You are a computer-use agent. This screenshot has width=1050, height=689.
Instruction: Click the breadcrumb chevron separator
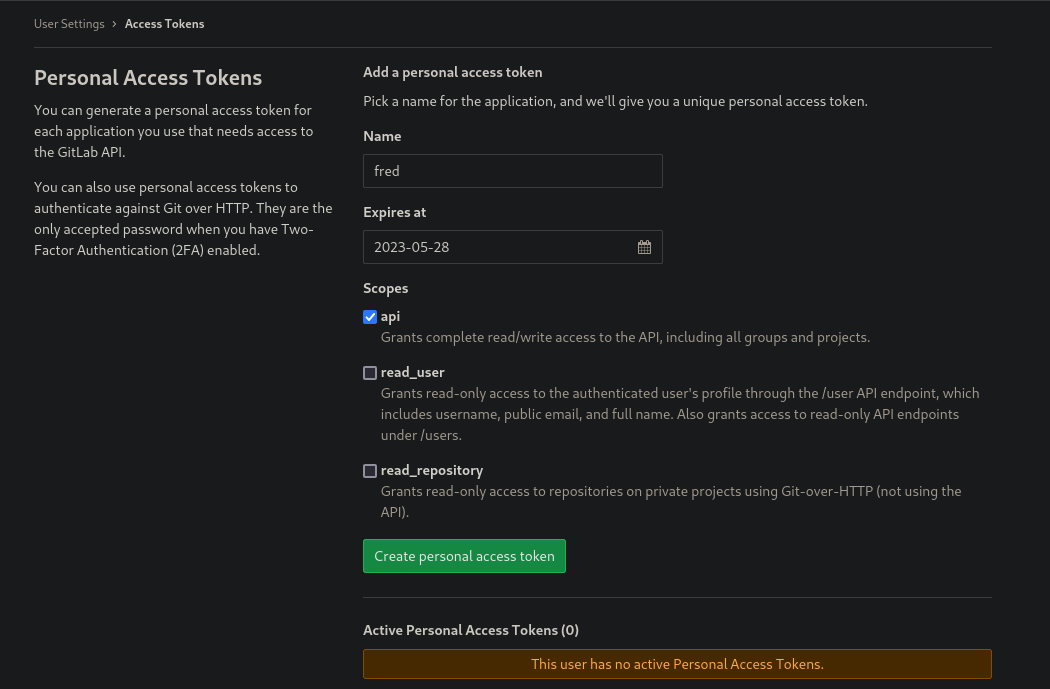pos(115,24)
